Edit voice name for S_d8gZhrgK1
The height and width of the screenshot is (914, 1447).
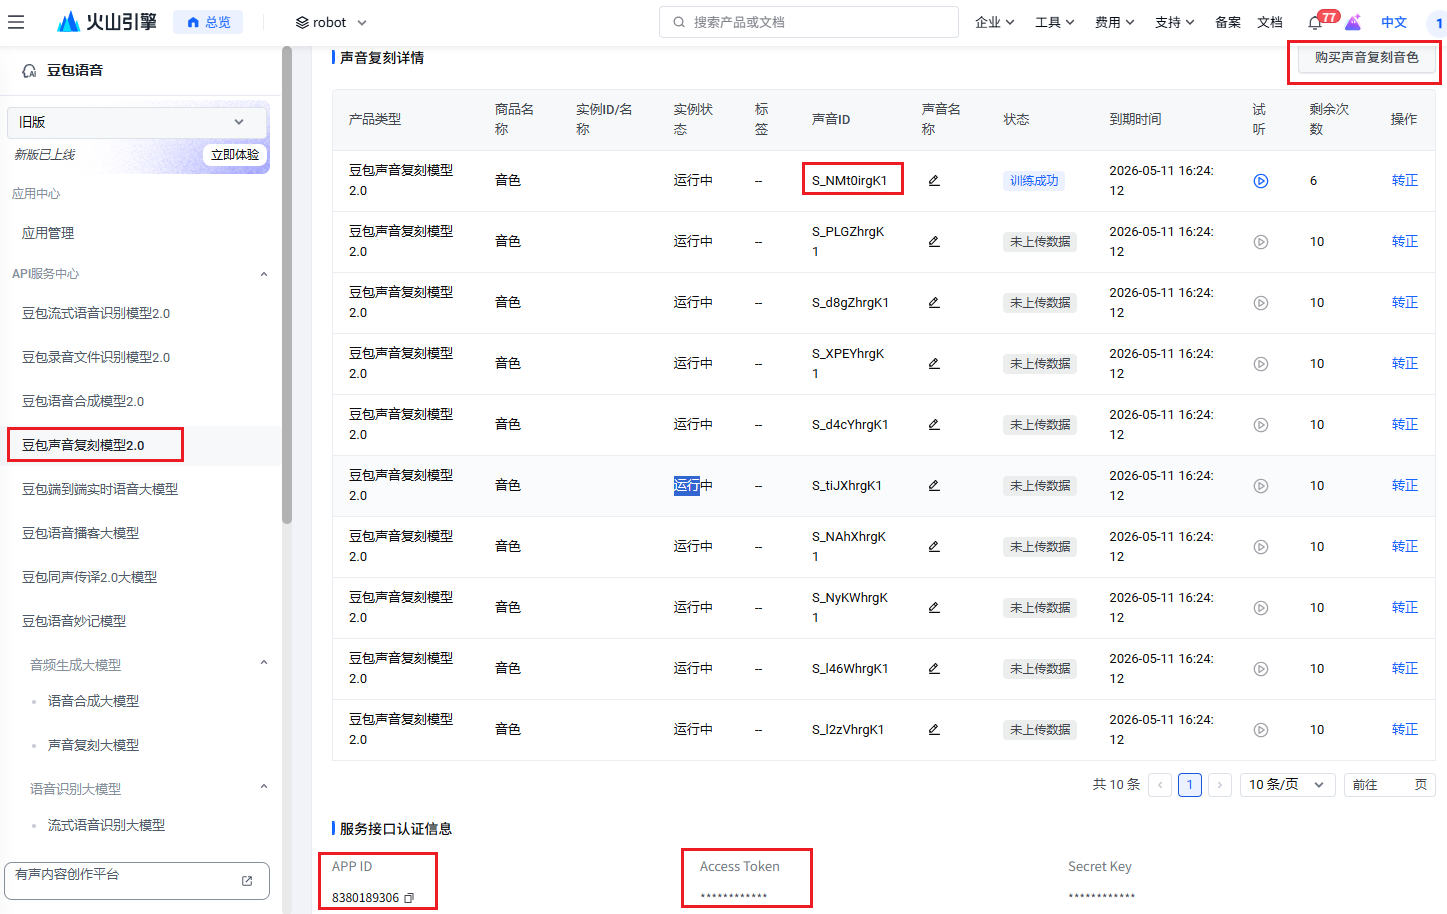(934, 303)
